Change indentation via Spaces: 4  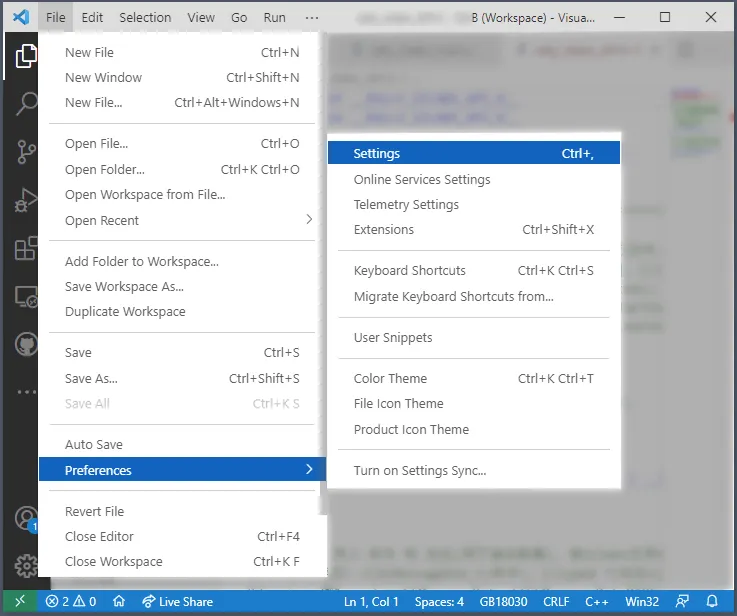[x=439, y=601]
